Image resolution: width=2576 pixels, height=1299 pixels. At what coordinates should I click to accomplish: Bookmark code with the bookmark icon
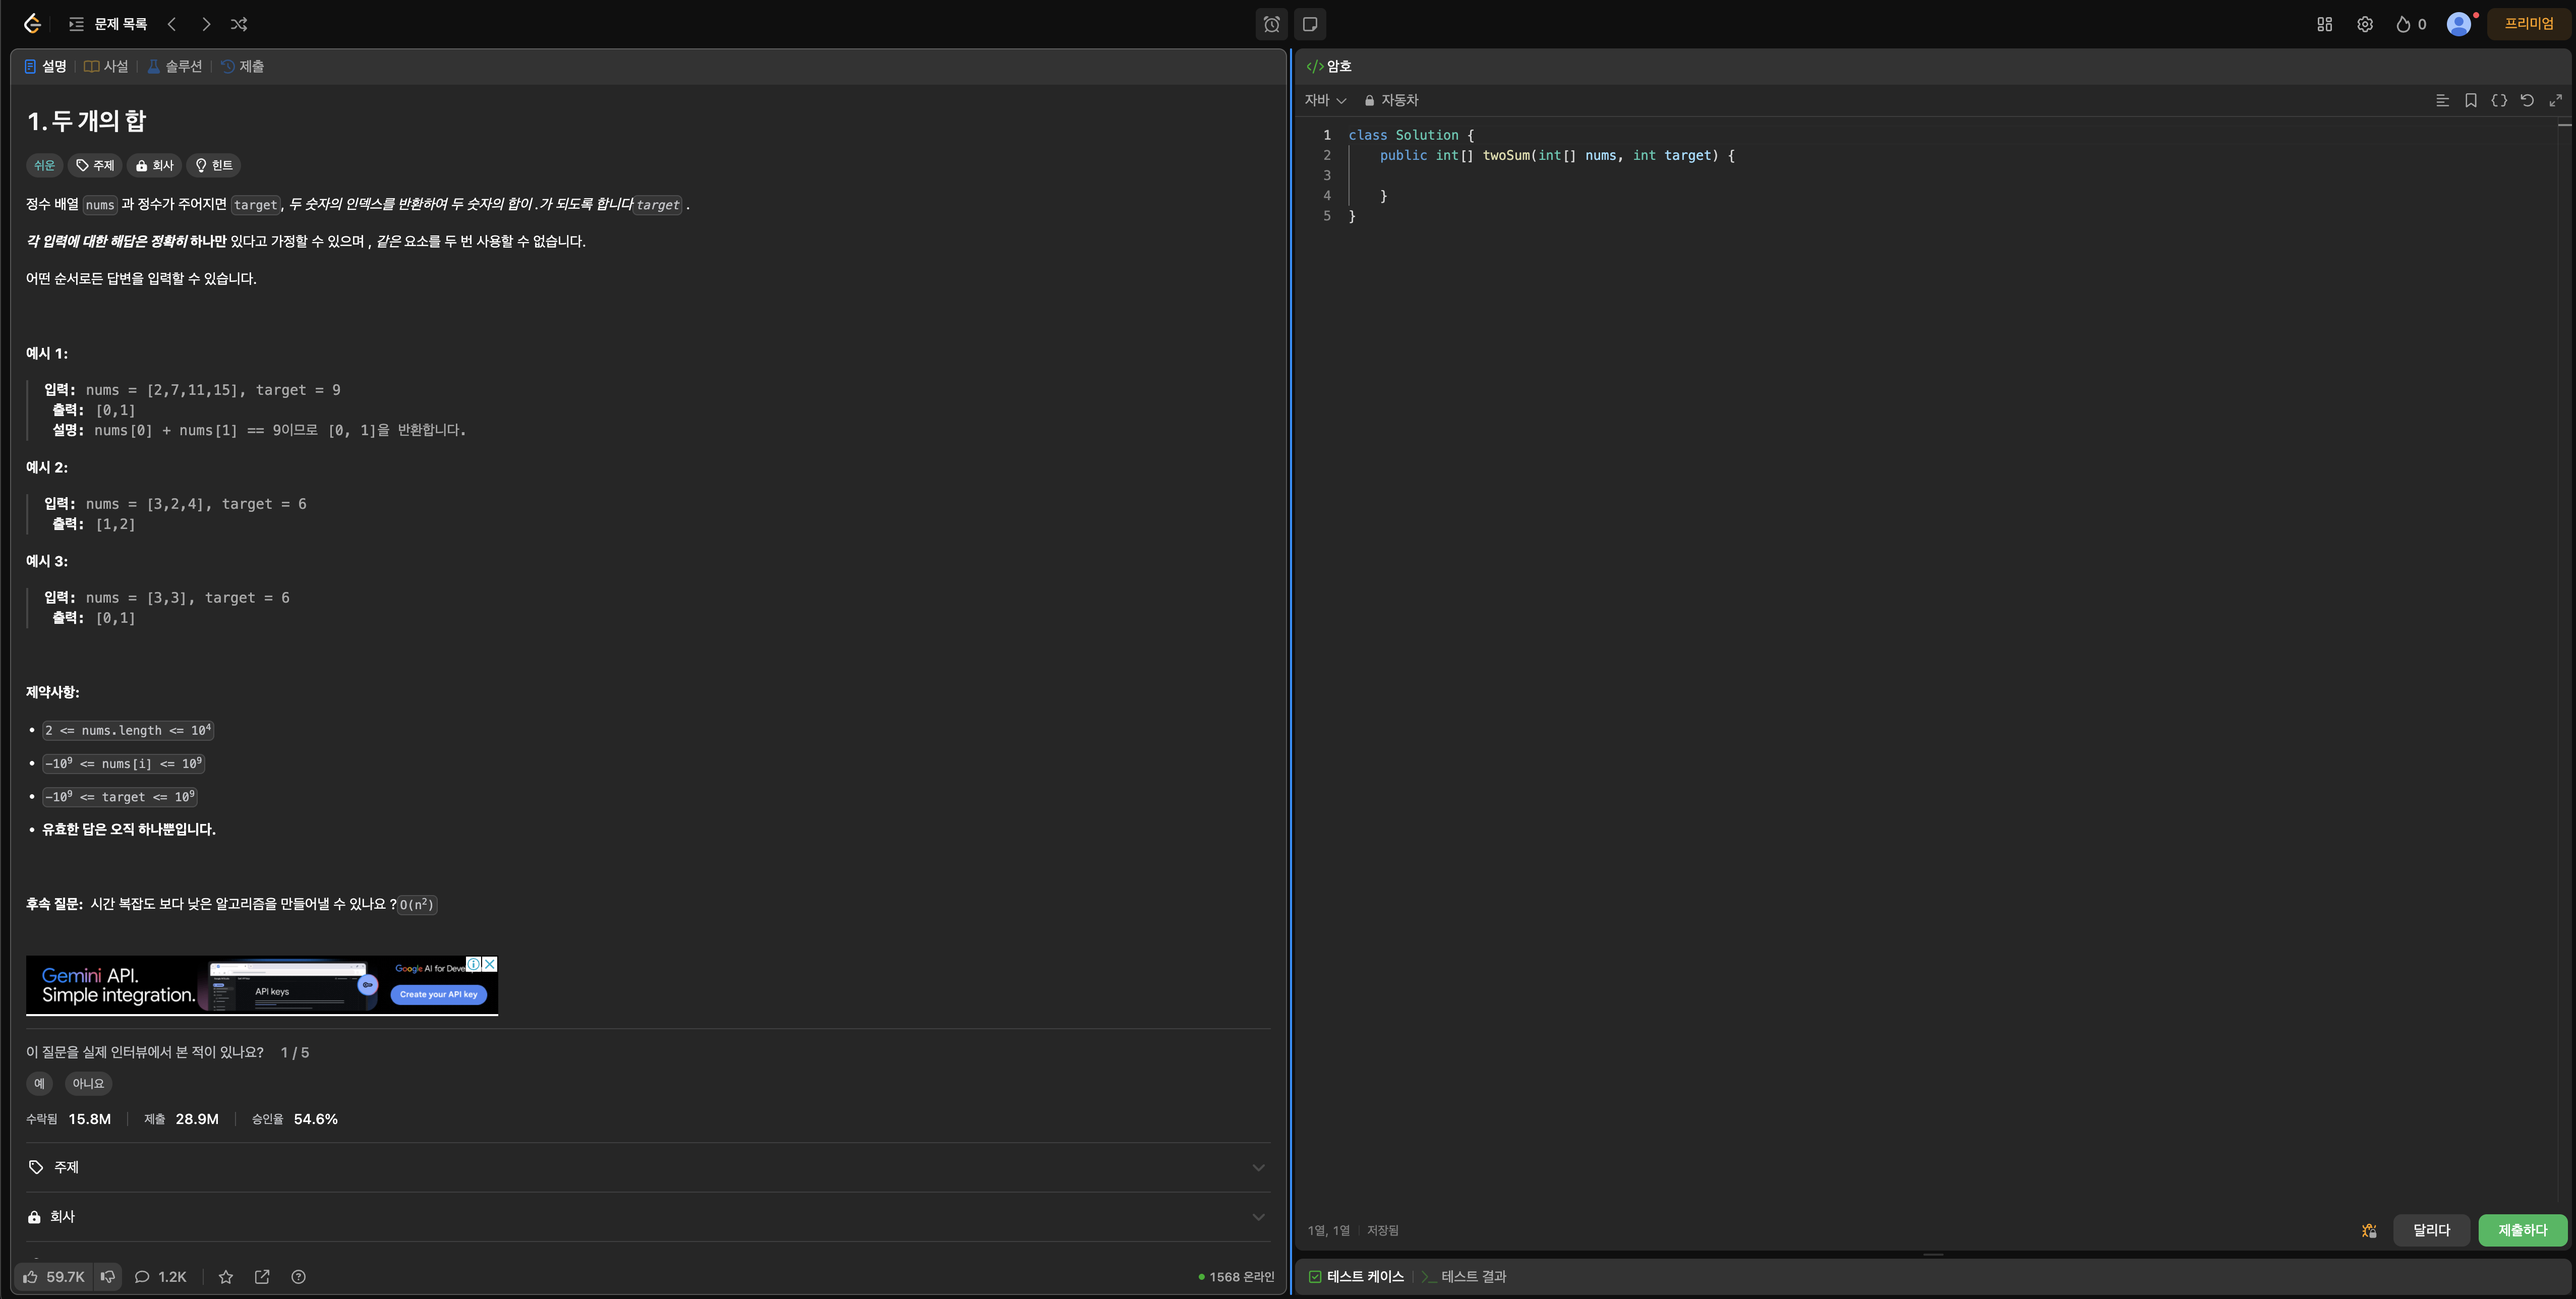[2470, 100]
